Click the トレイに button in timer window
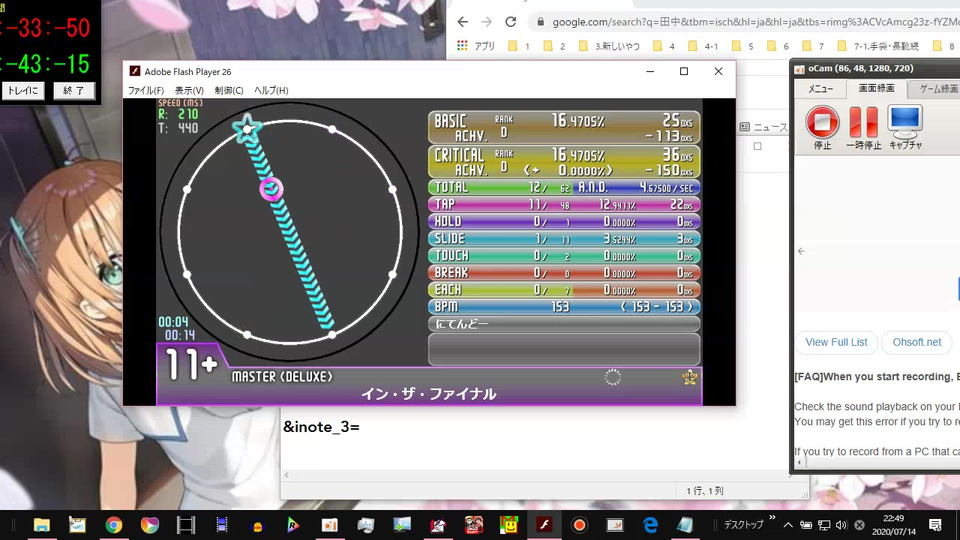960x540 pixels. 23,91
